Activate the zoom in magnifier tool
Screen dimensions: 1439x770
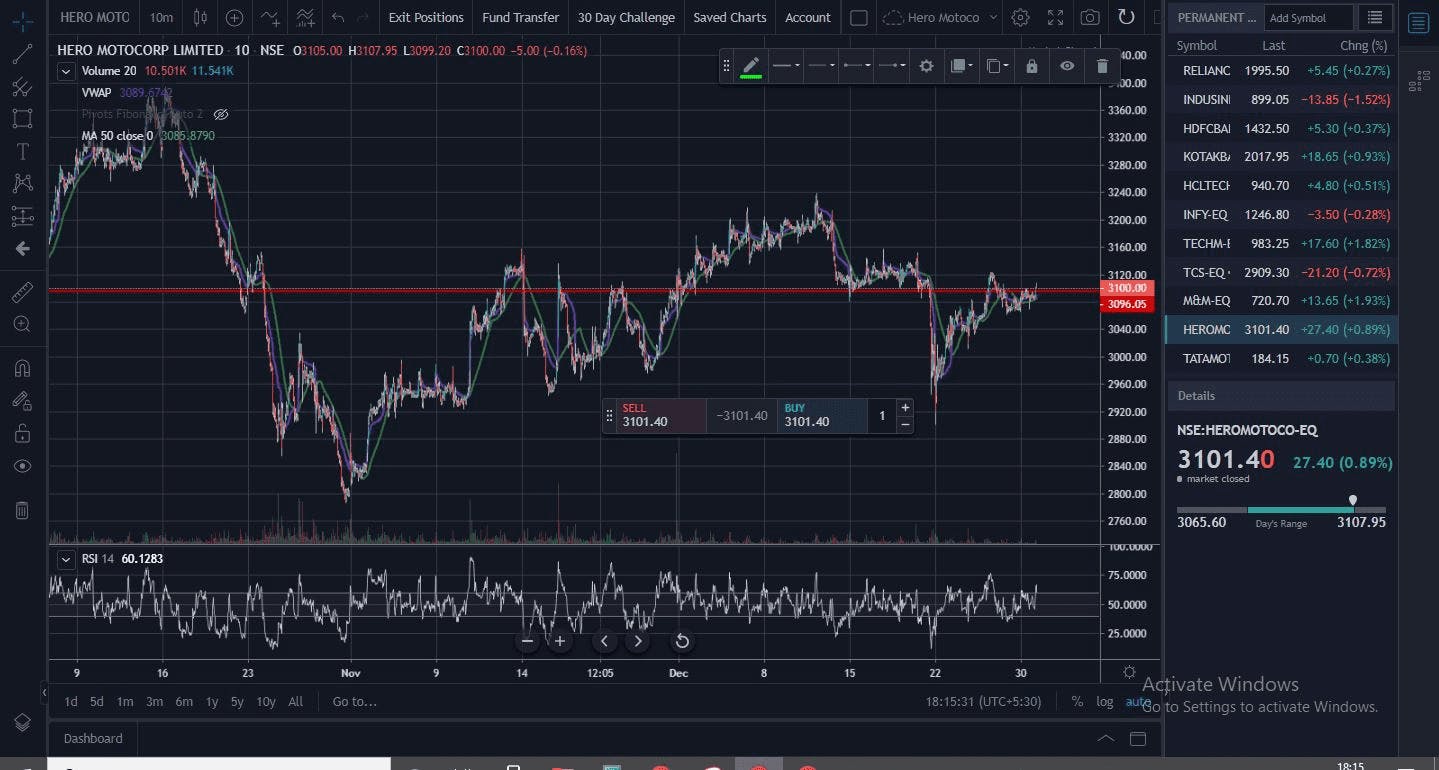22,324
